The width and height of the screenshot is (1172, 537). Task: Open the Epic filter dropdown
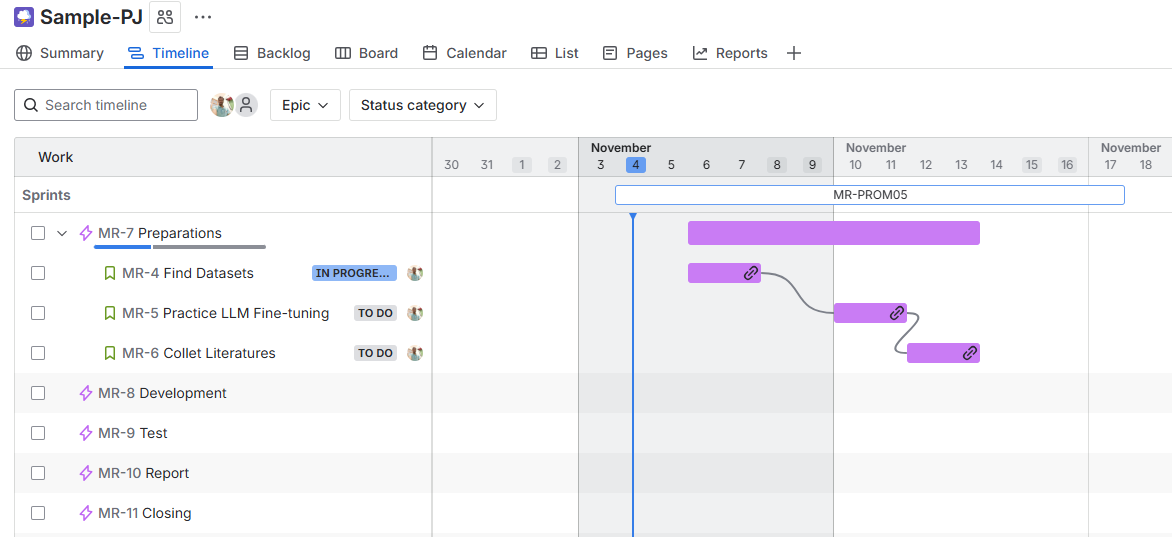(305, 105)
